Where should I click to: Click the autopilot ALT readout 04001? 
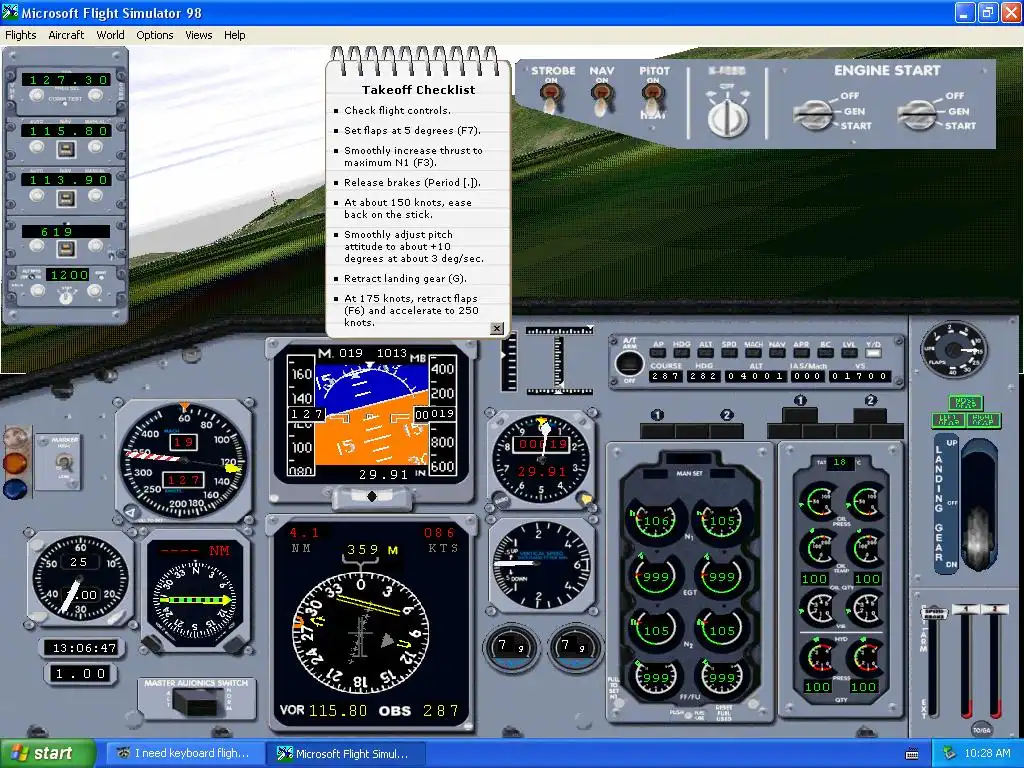[755, 376]
